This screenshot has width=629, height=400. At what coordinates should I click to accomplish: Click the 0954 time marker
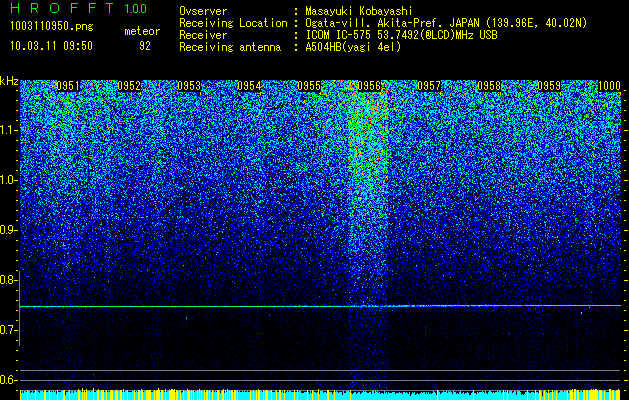(x=249, y=86)
